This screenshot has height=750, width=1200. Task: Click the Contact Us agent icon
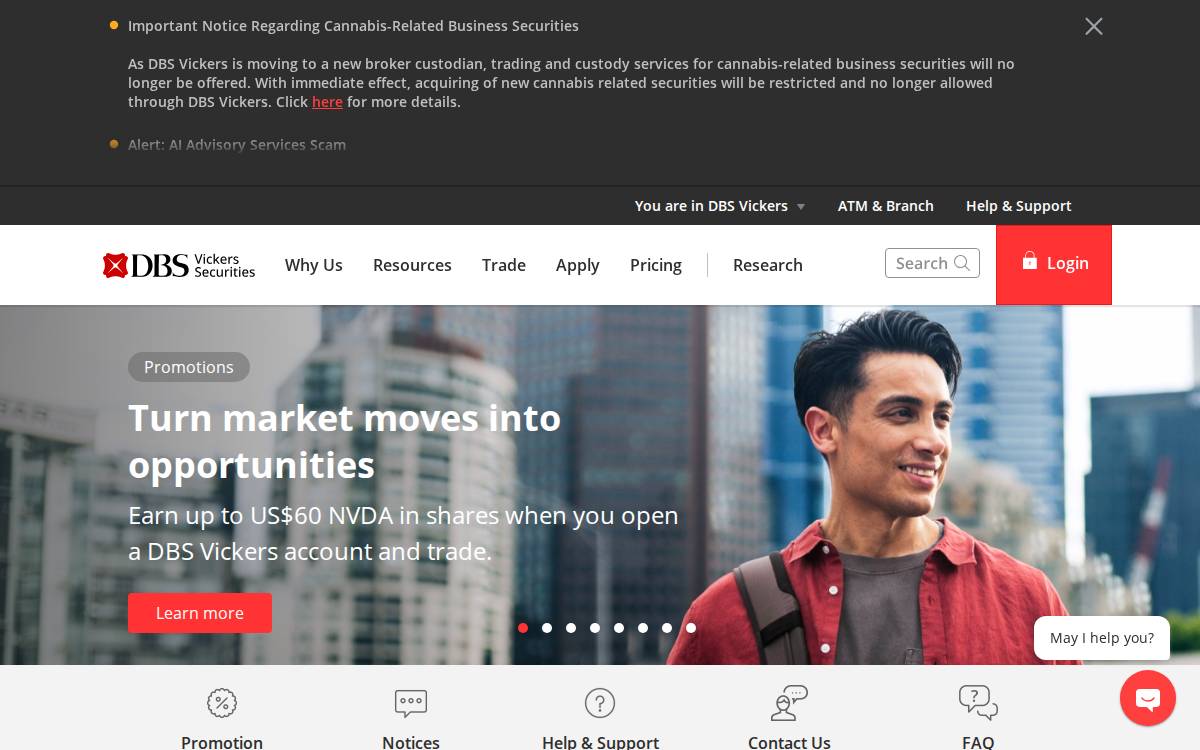point(789,703)
